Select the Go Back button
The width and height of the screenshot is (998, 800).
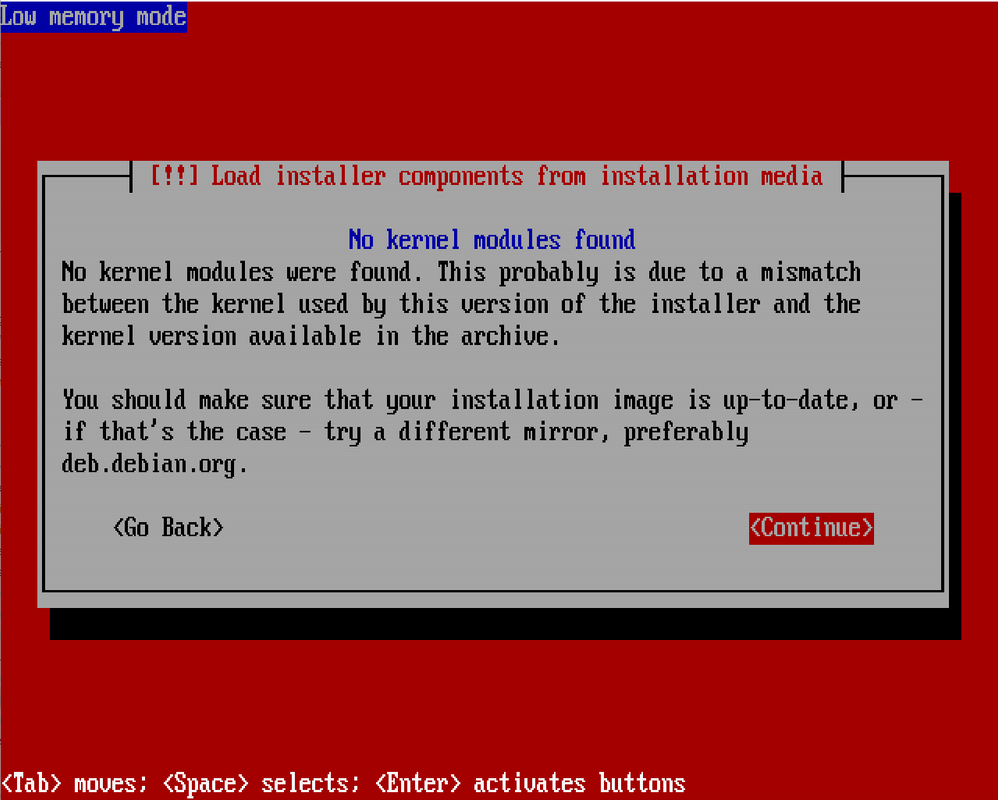169,528
